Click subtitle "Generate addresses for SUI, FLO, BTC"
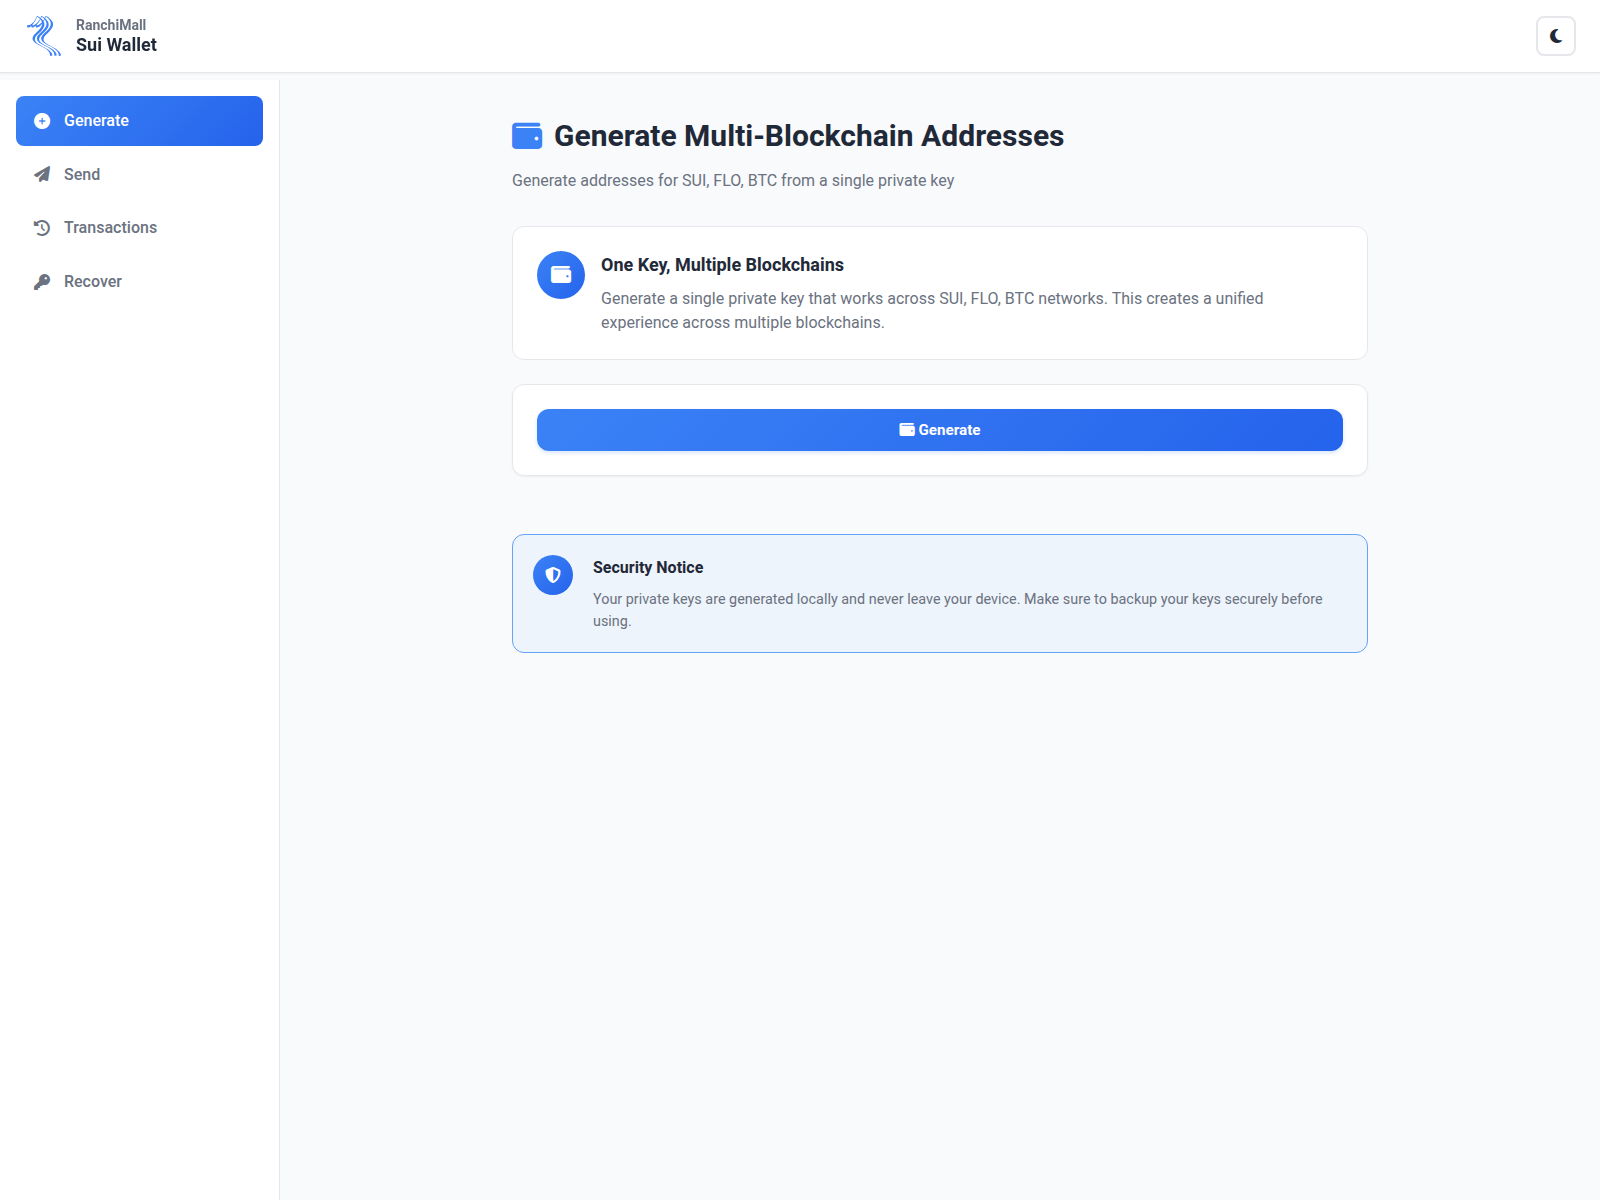This screenshot has height=1200, width=1600. [733, 180]
